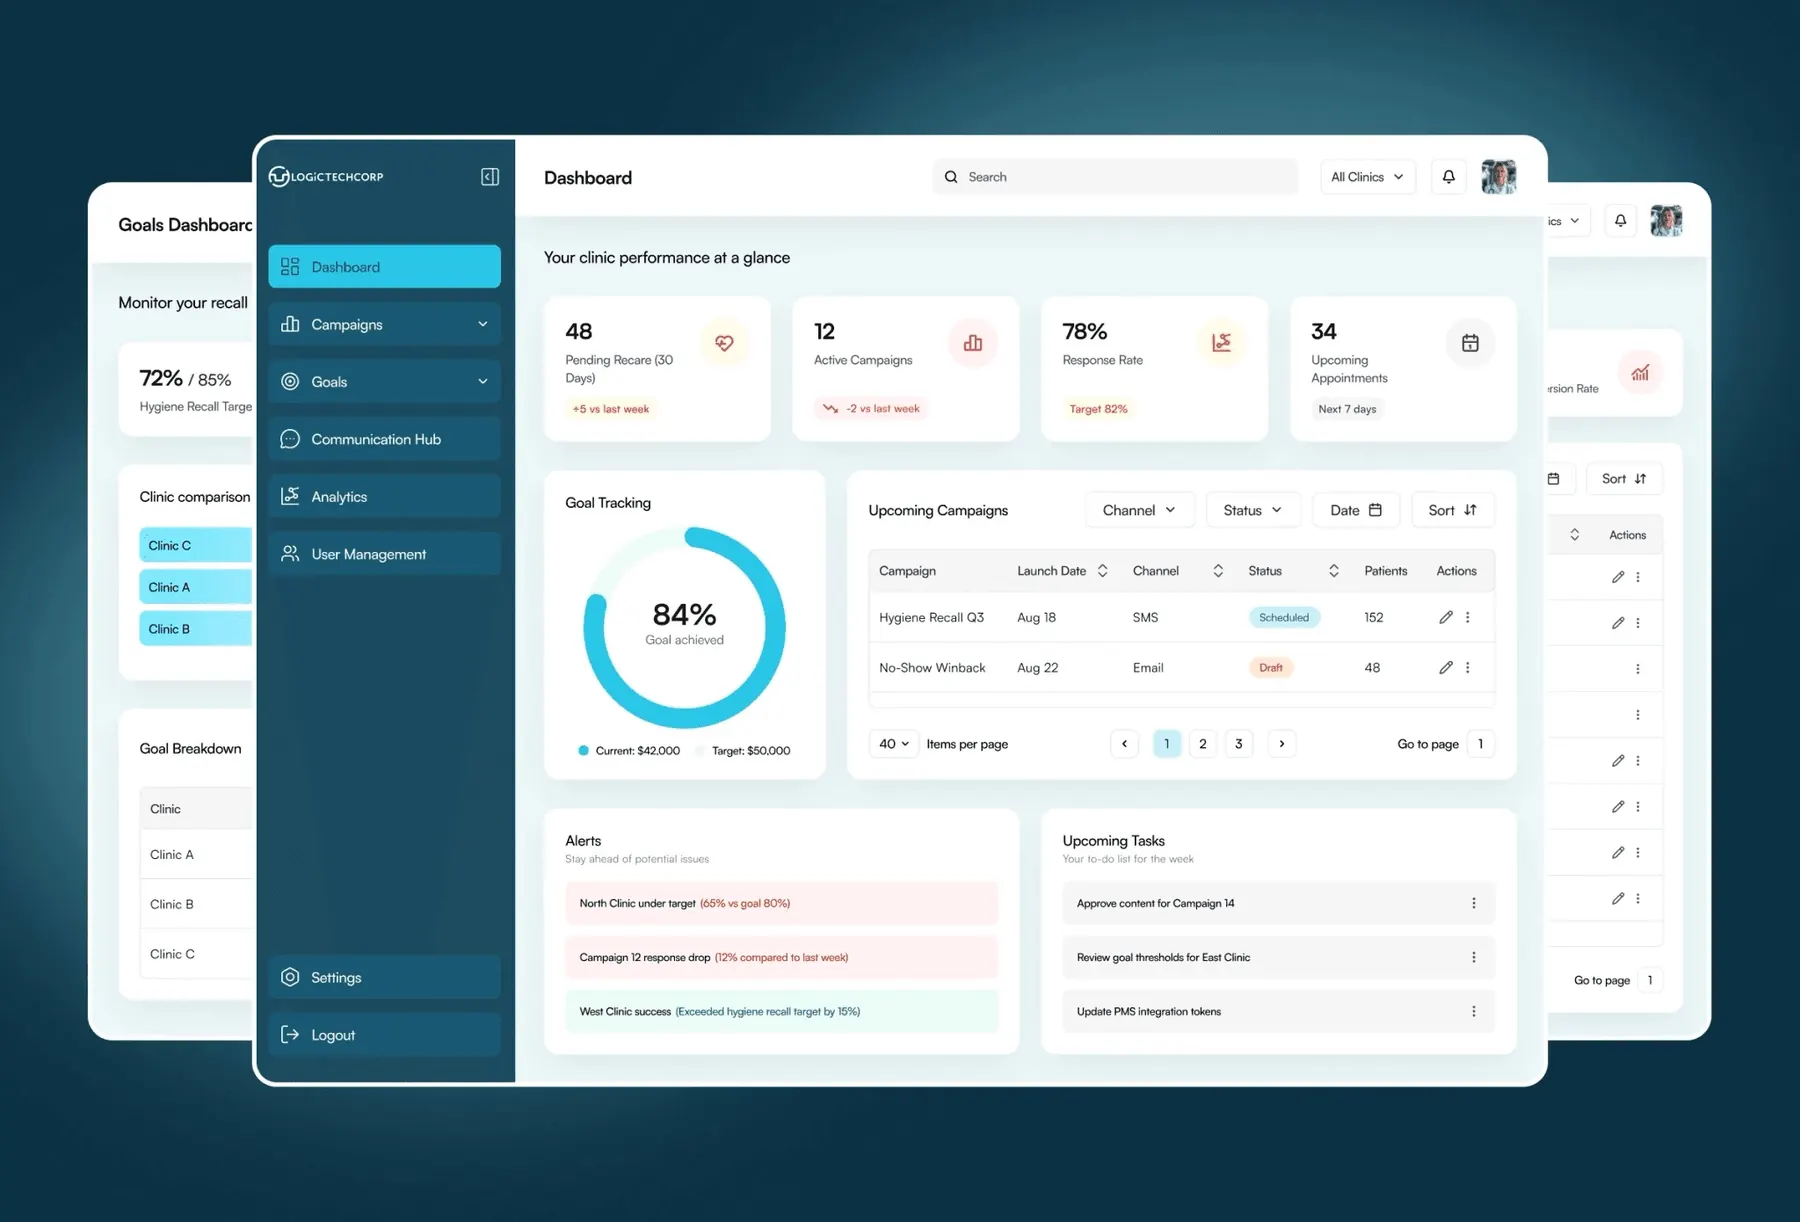Click the heart icon on Pending Recare card
The image size is (1800, 1222).
[x=724, y=343]
